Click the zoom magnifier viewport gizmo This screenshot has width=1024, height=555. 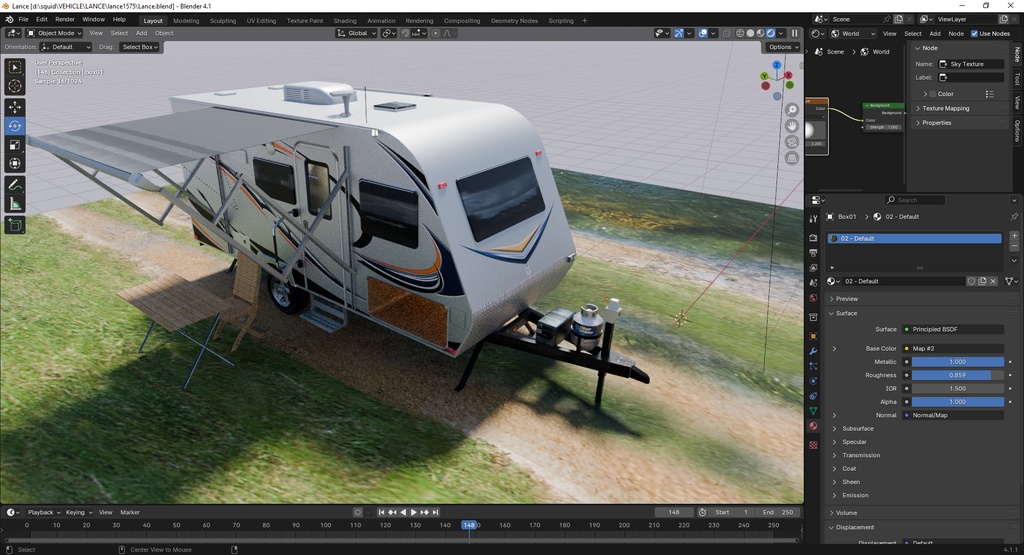click(x=792, y=109)
